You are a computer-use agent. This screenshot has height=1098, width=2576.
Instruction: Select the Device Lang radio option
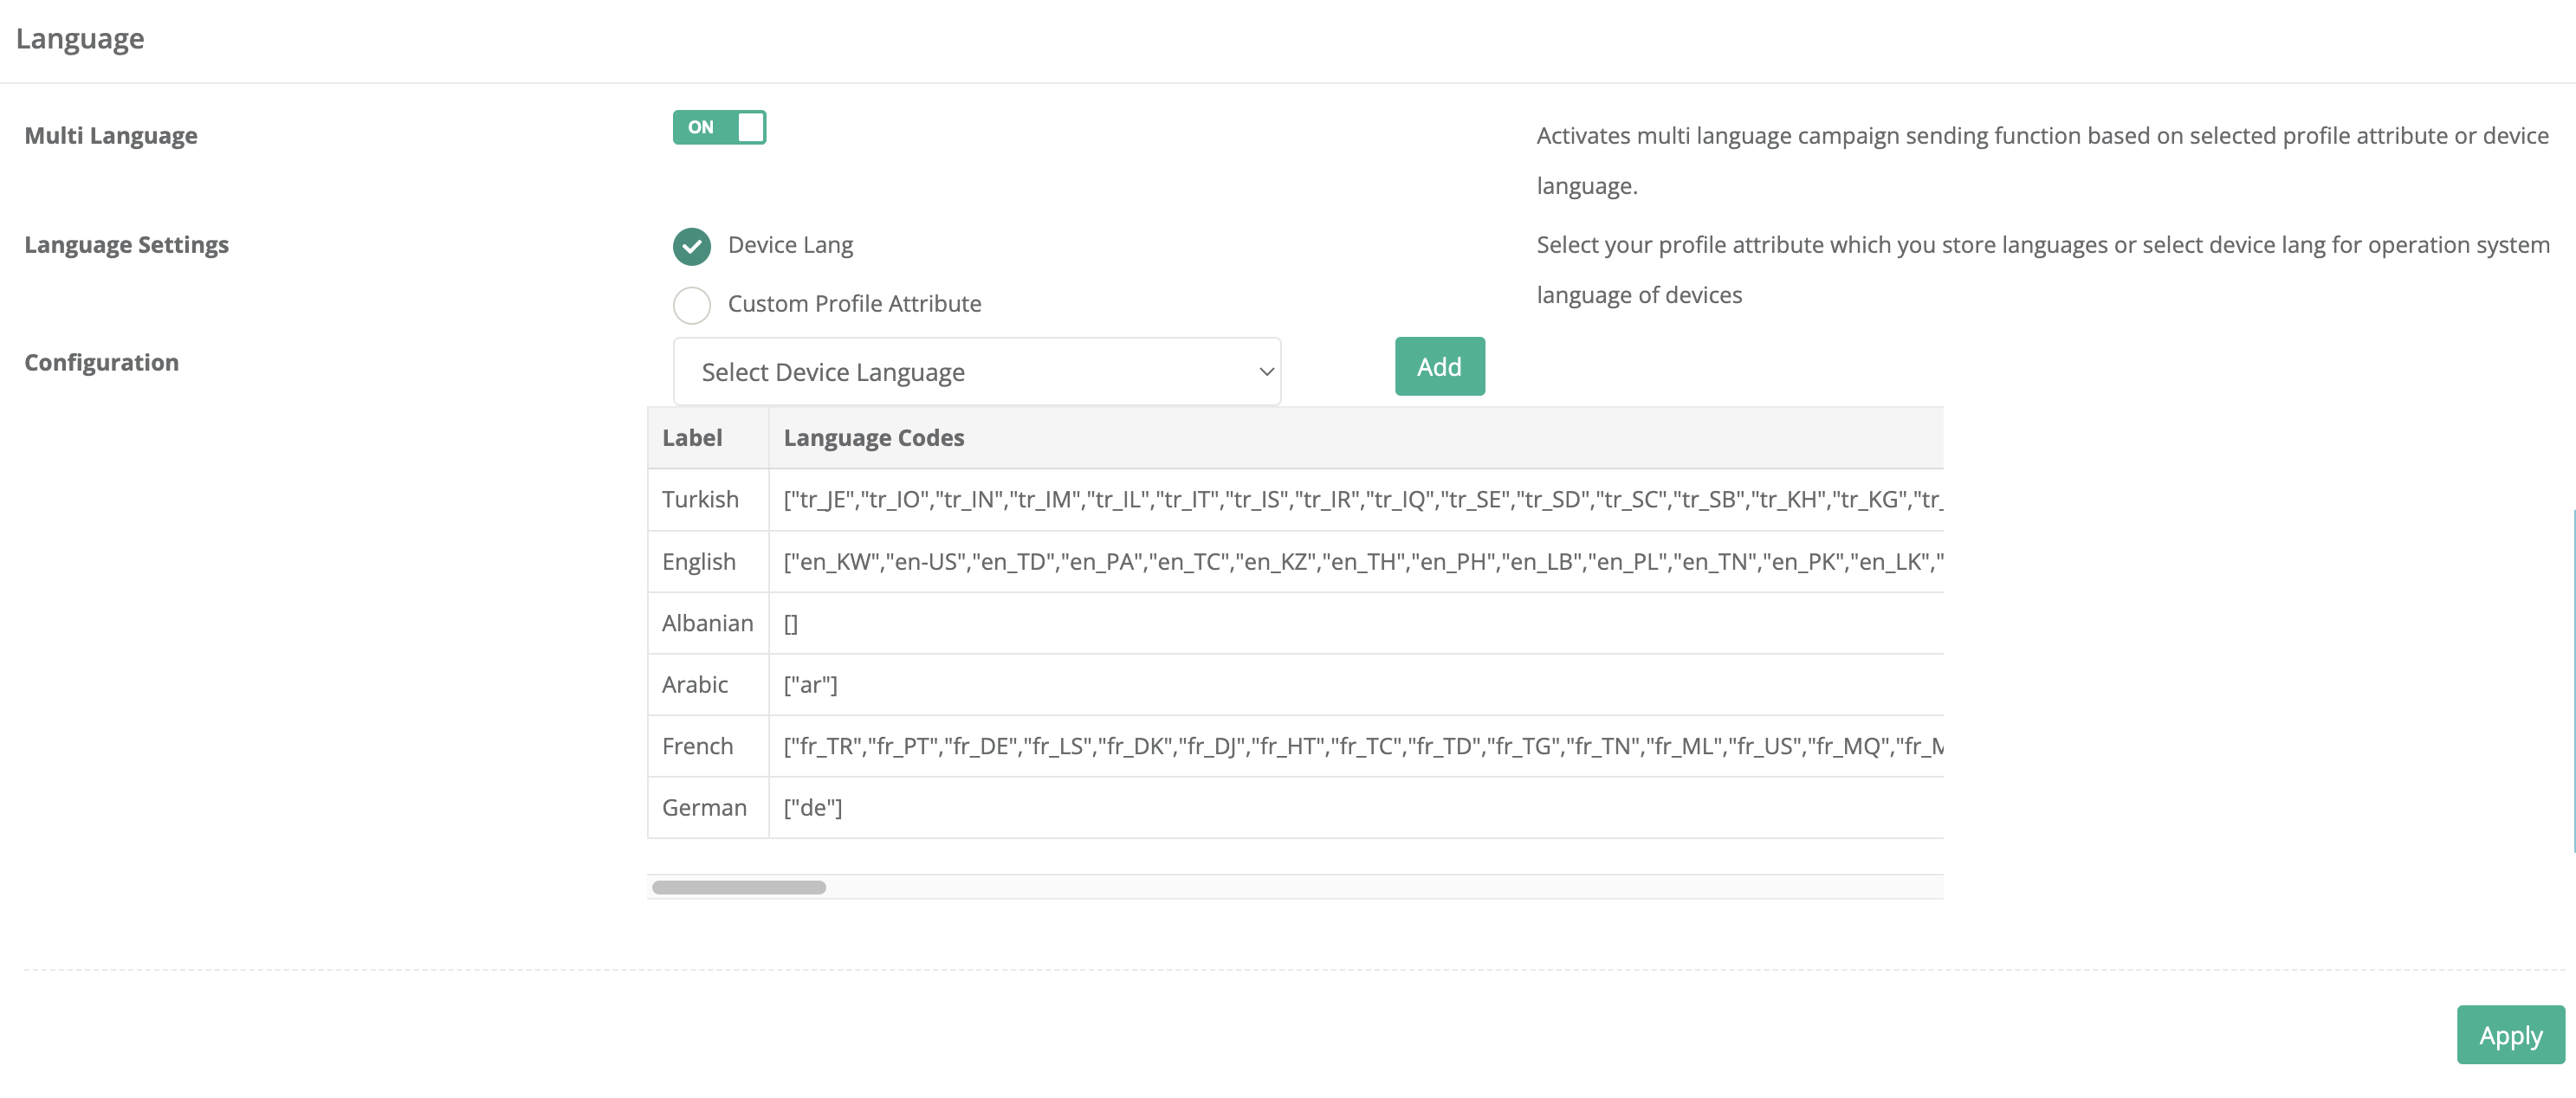click(692, 246)
